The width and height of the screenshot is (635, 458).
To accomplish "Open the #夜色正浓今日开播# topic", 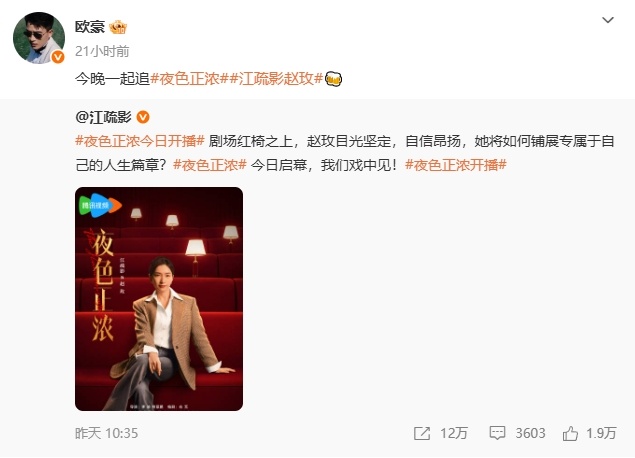I will (x=140, y=141).
